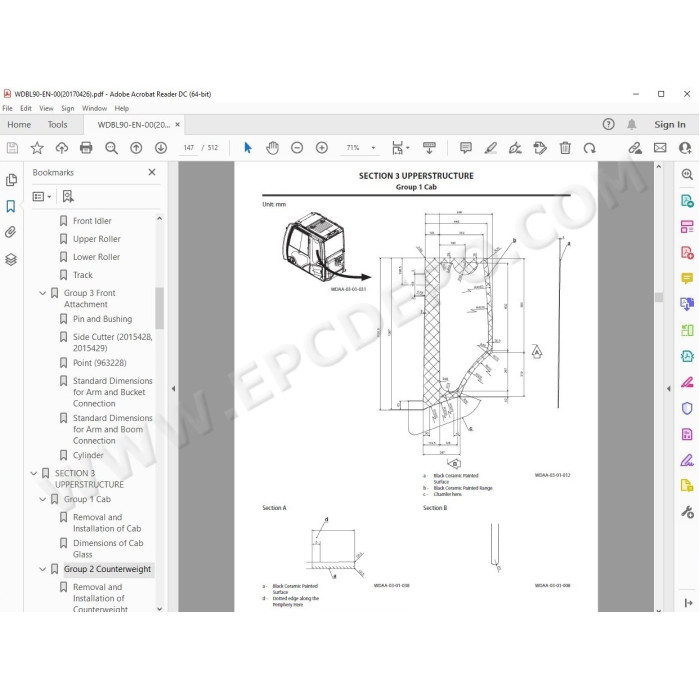The height and width of the screenshot is (700, 700).
Task: Add document to starred favorites
Action: [37, 148]
